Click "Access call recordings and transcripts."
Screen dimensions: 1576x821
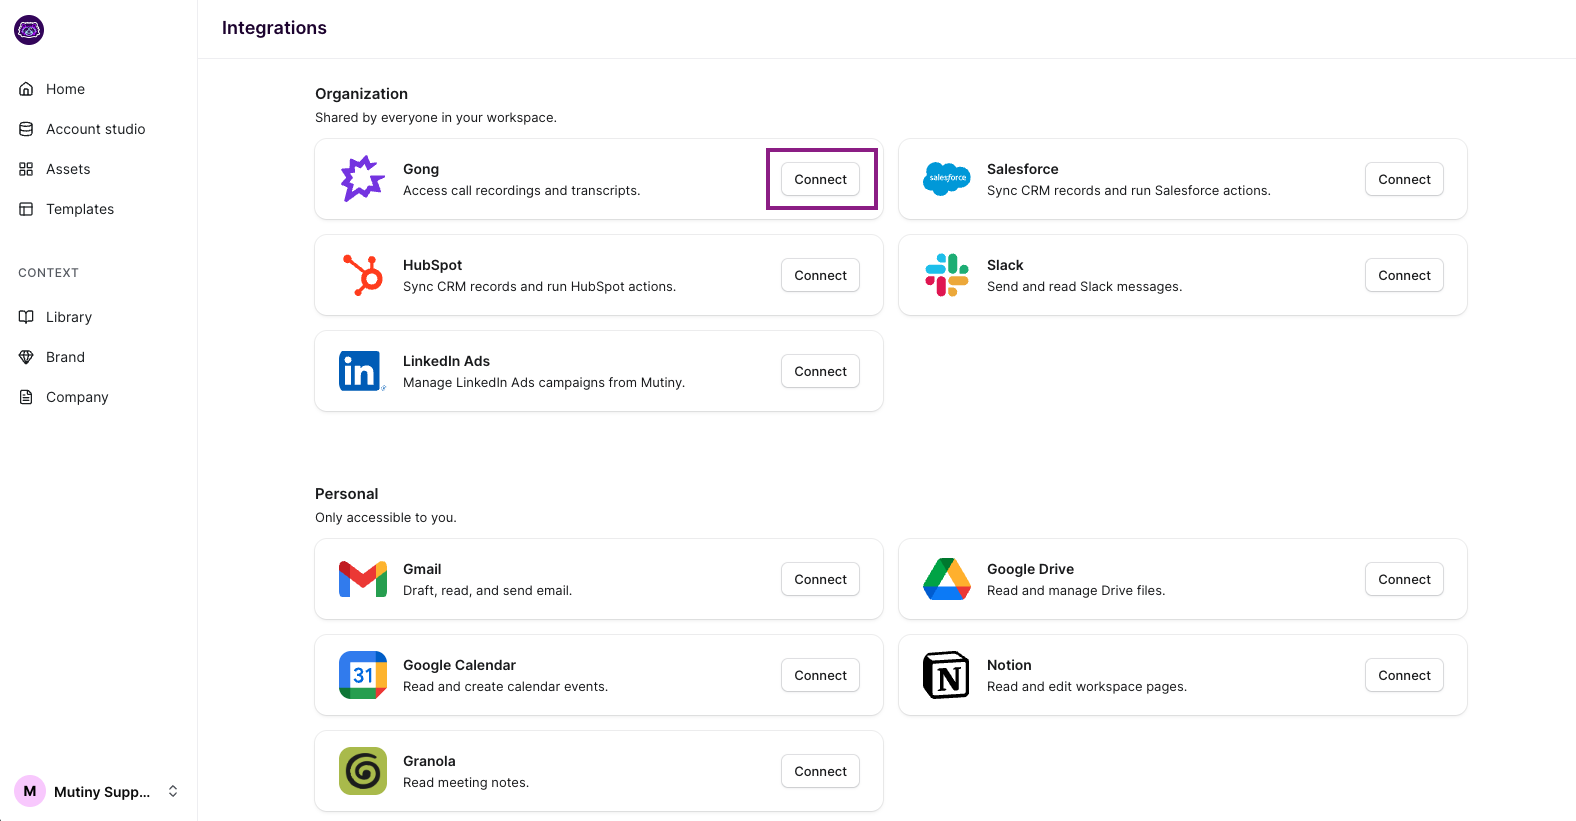(521, 191)
